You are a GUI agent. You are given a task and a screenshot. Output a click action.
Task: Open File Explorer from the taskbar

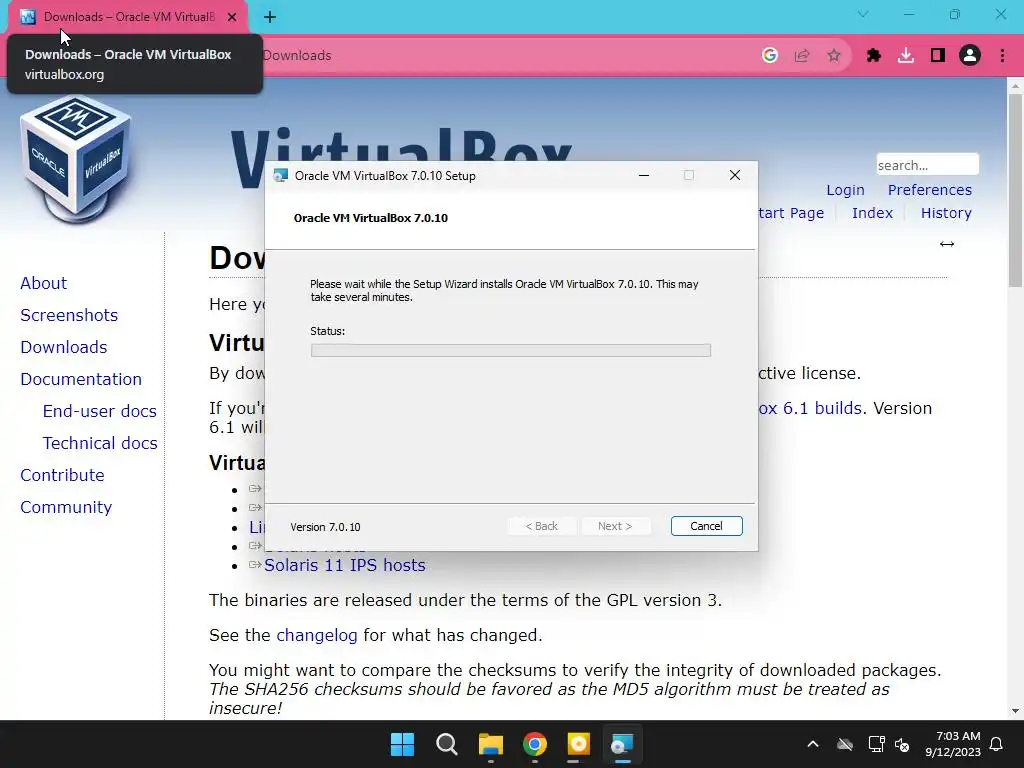coord(490,744)
